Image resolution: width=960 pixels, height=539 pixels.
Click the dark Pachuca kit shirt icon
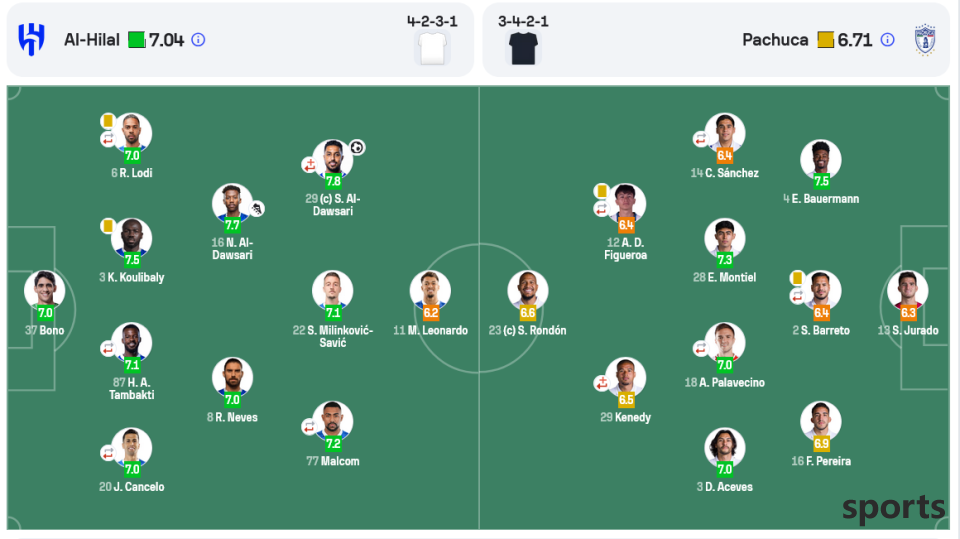point(523,48)
